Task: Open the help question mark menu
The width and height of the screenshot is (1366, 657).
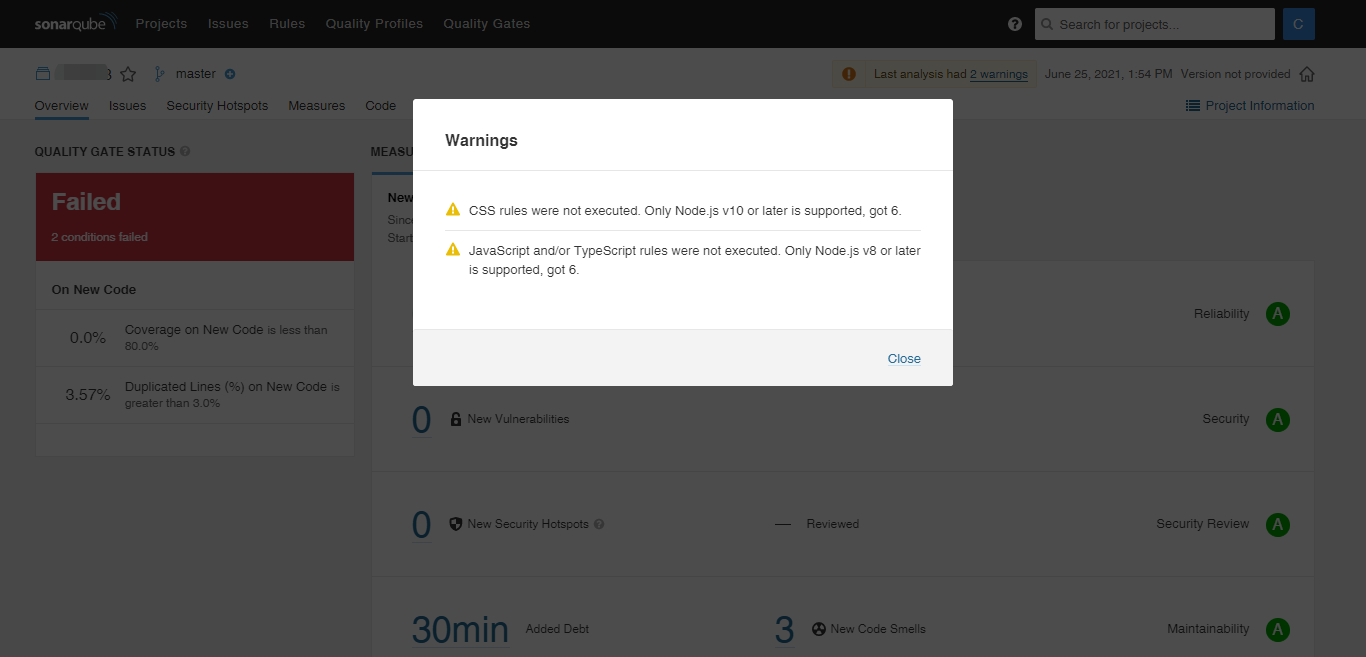Action: [x=1014, y=23]
